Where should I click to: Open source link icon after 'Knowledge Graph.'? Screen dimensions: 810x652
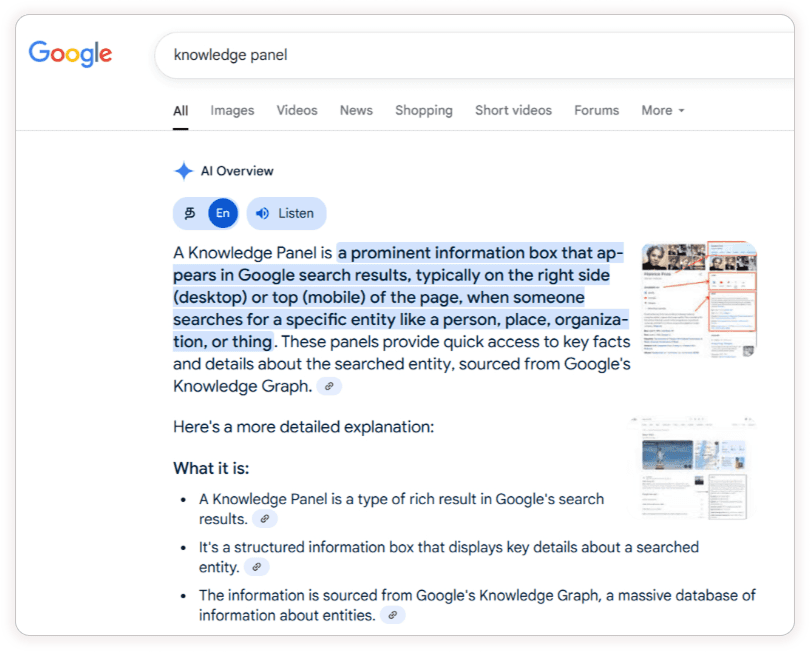(329, 386)
